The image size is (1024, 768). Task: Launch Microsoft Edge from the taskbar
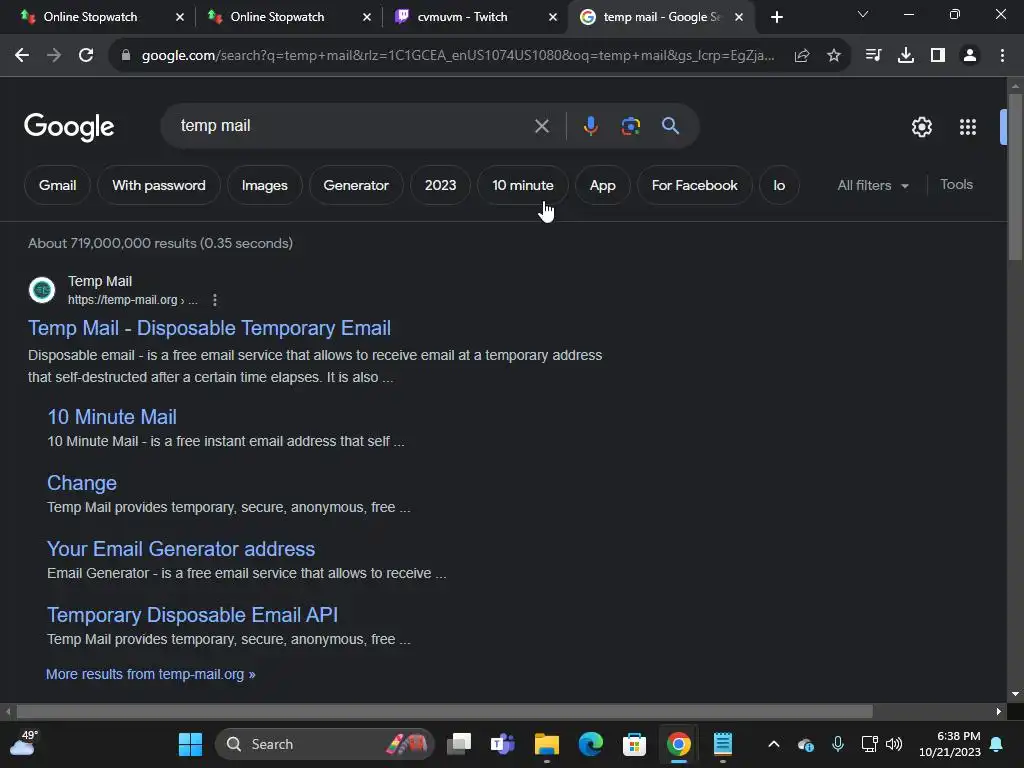click(x=590, y=744)
